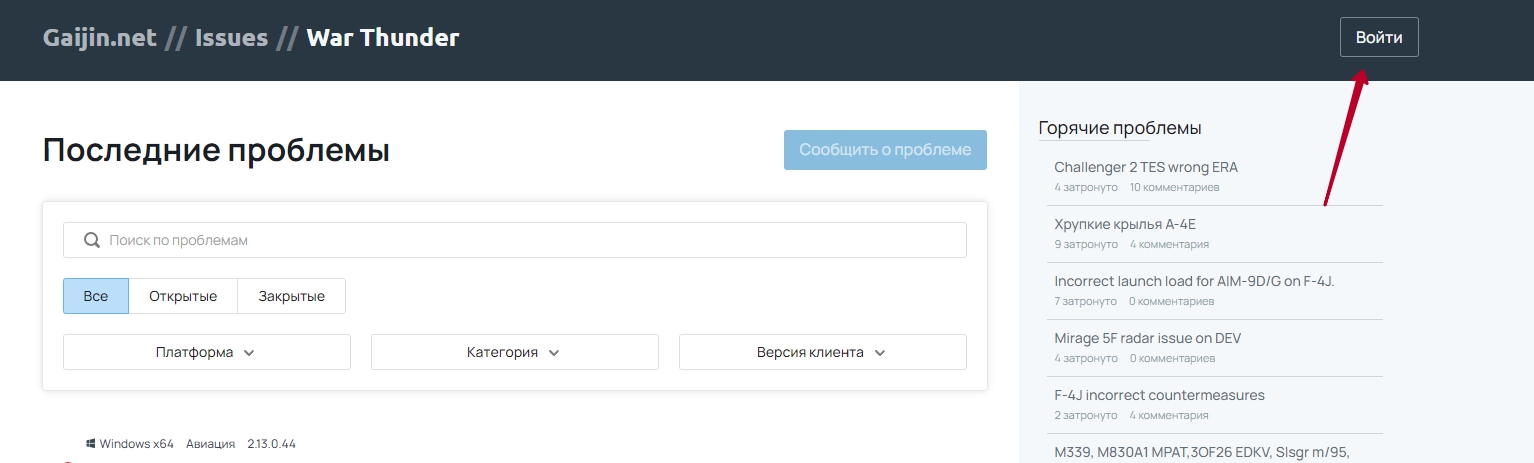The width and height of the screenshot is (1534, 463).
Task: Switch to Закрытые filter tab
Action: coord(291,296)
